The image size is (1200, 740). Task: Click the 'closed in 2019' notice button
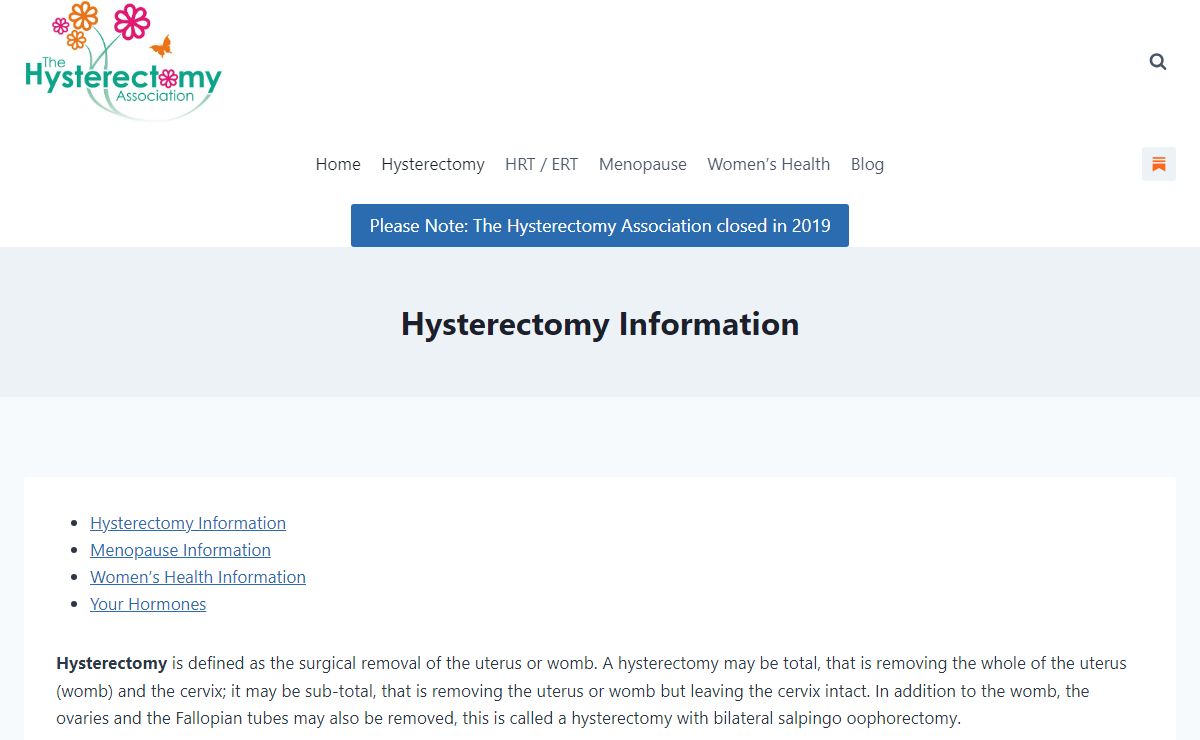(x=600, y=226)
